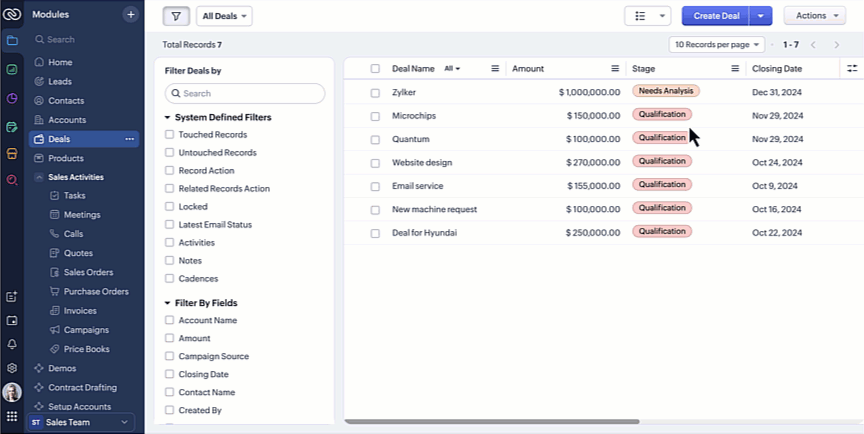864x434 pixels.
Task: Open the All Deals view dropdown
Action: click(224, 16)
